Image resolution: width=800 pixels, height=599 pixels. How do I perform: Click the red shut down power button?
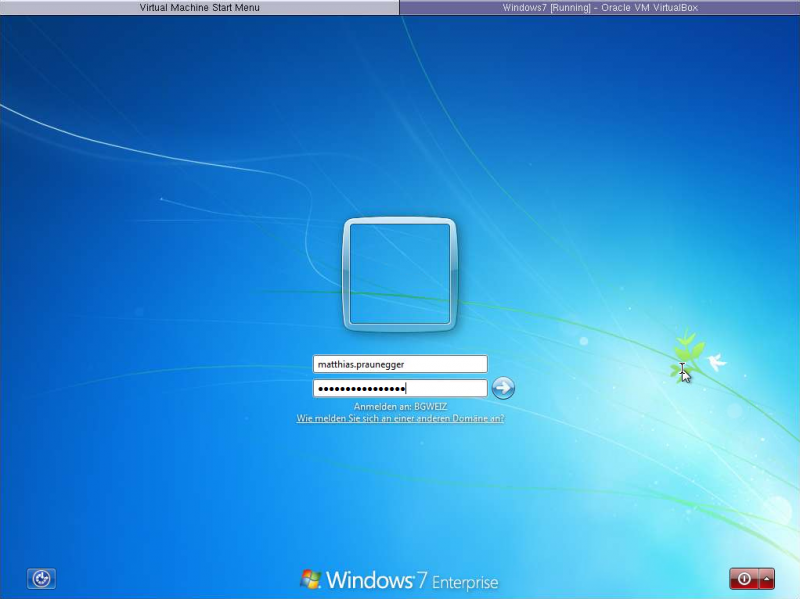[744, 579]
